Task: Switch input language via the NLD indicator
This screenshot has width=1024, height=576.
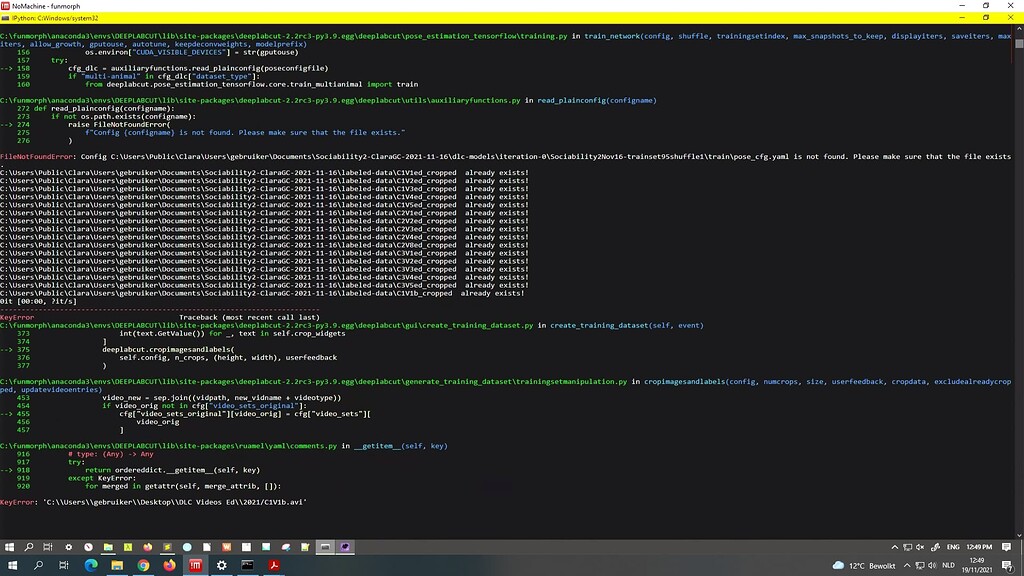Action: (x=947, y=565)
